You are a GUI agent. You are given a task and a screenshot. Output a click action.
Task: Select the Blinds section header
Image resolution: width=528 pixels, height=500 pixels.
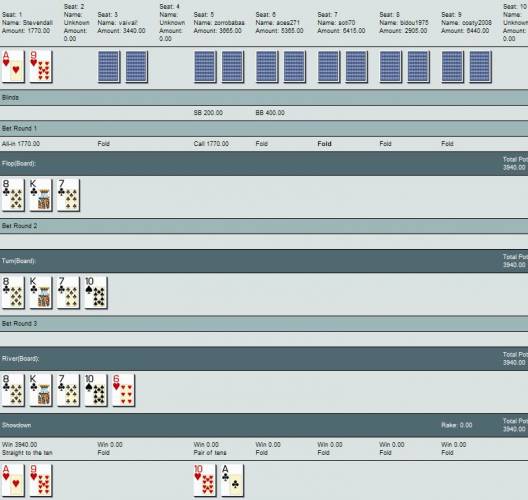point(264,98)
